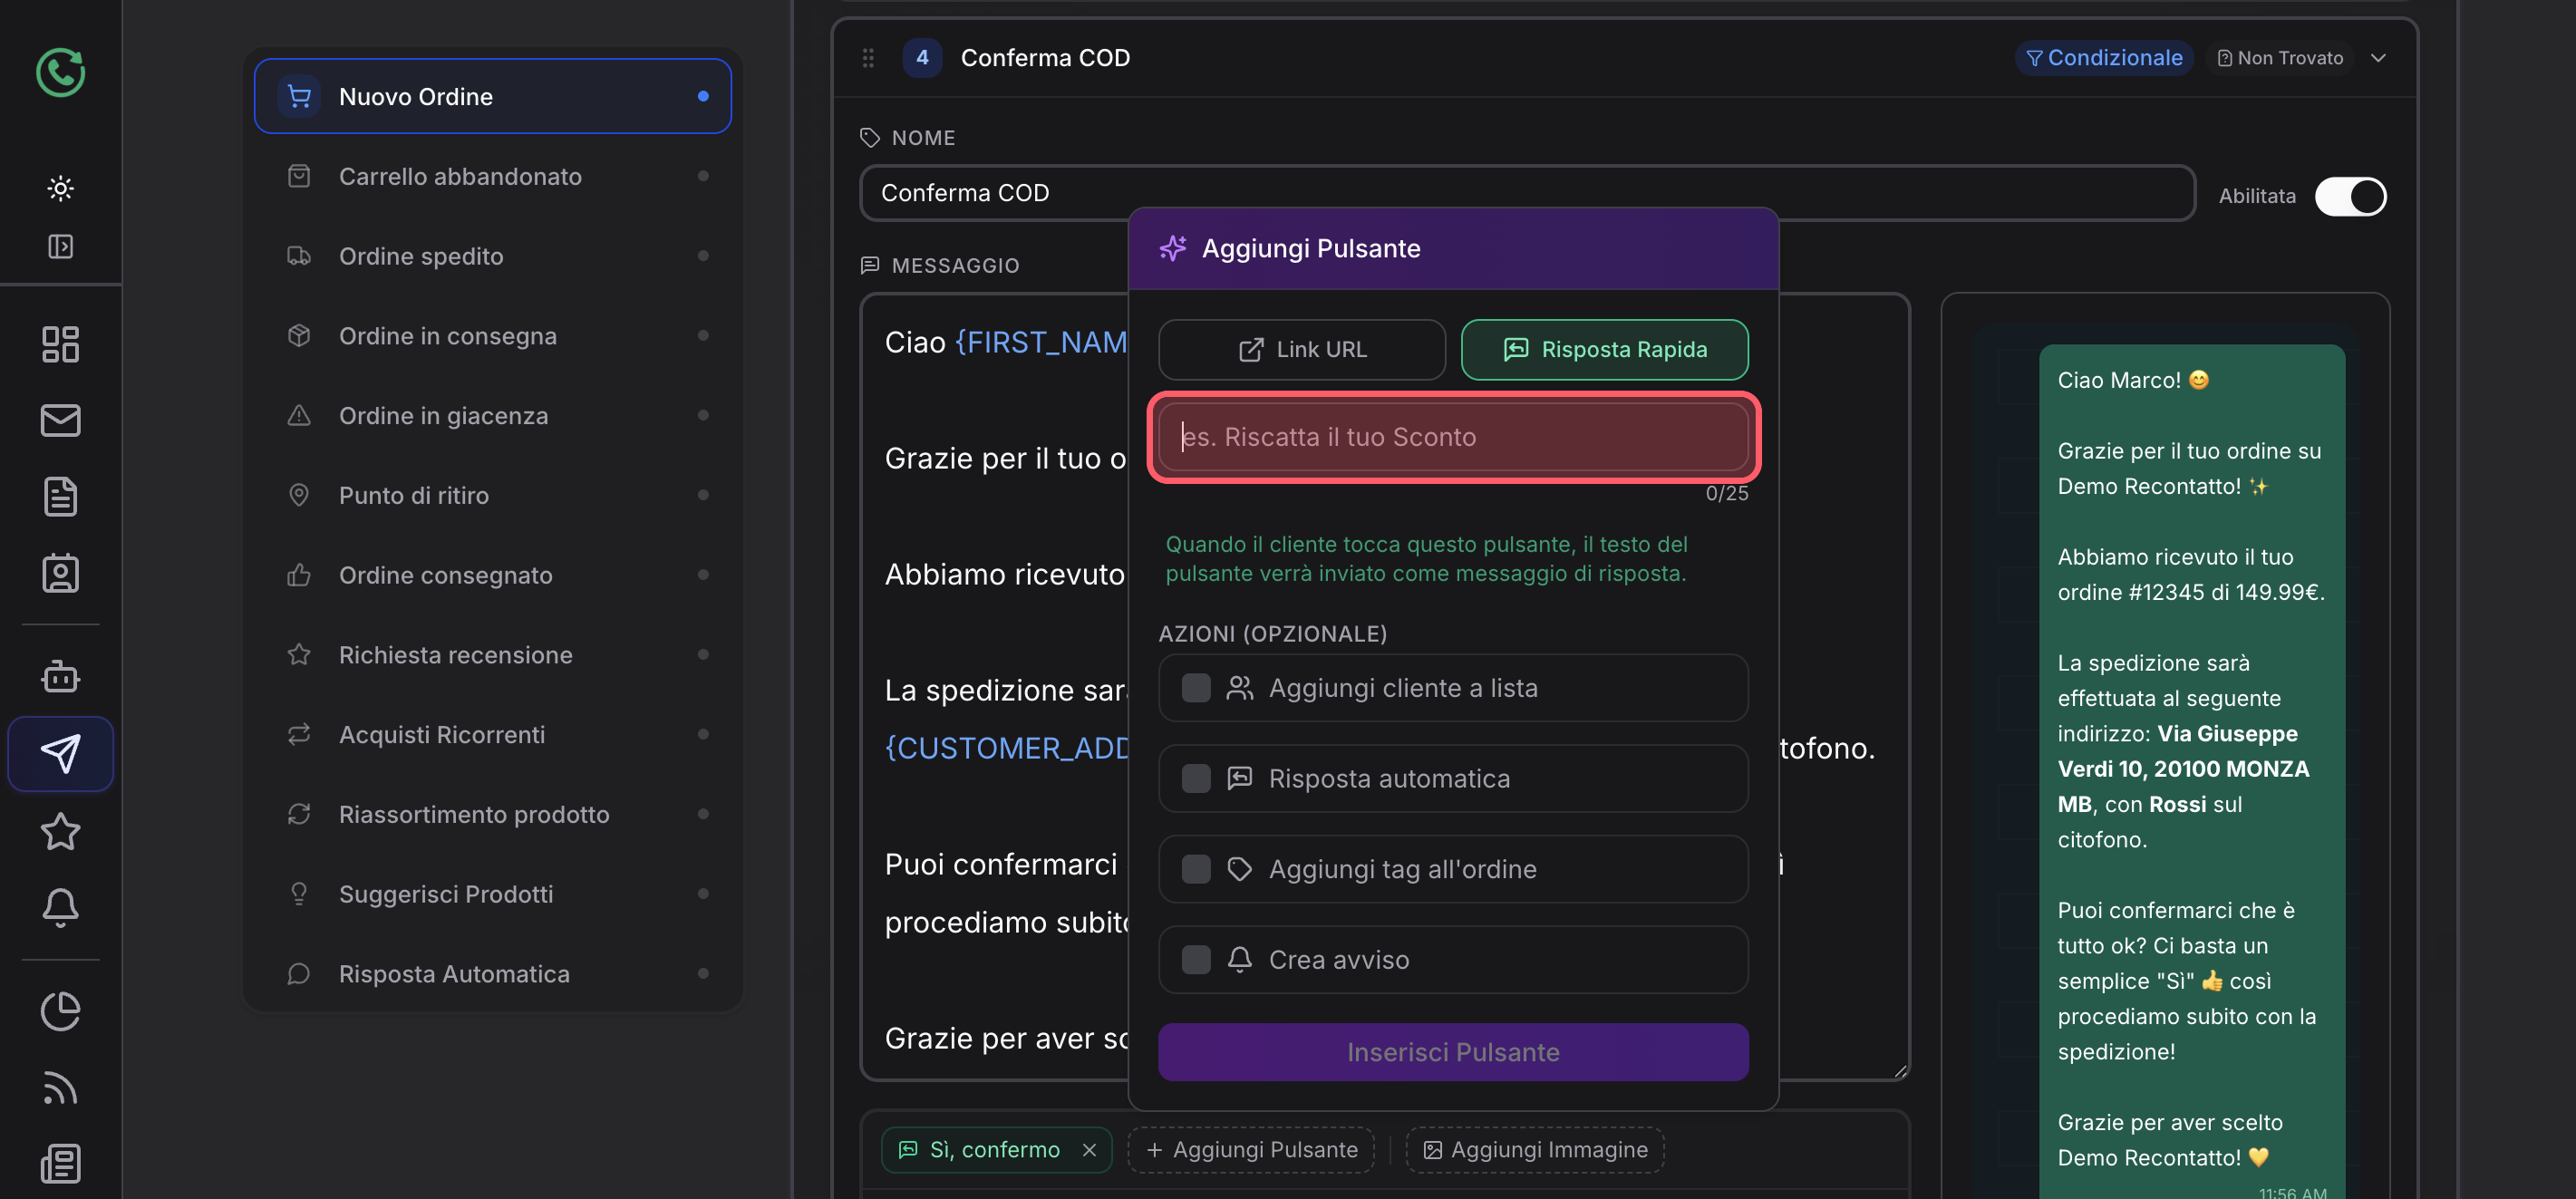This screenshot has height=1199, width=2576.
Task: Select Suggerisci Prodotti automation
Action: point(492,894)
